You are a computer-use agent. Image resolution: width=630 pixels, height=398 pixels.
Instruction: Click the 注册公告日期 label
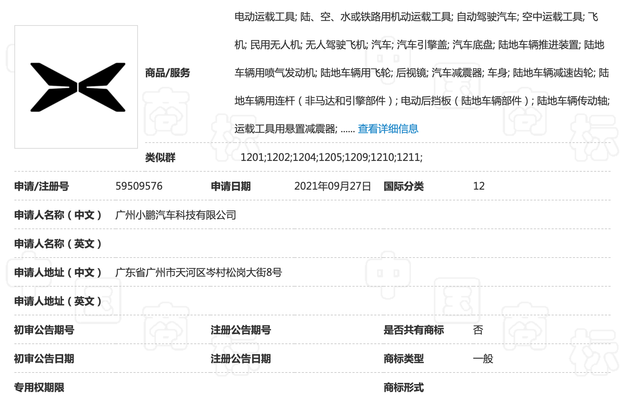(241, 359)
